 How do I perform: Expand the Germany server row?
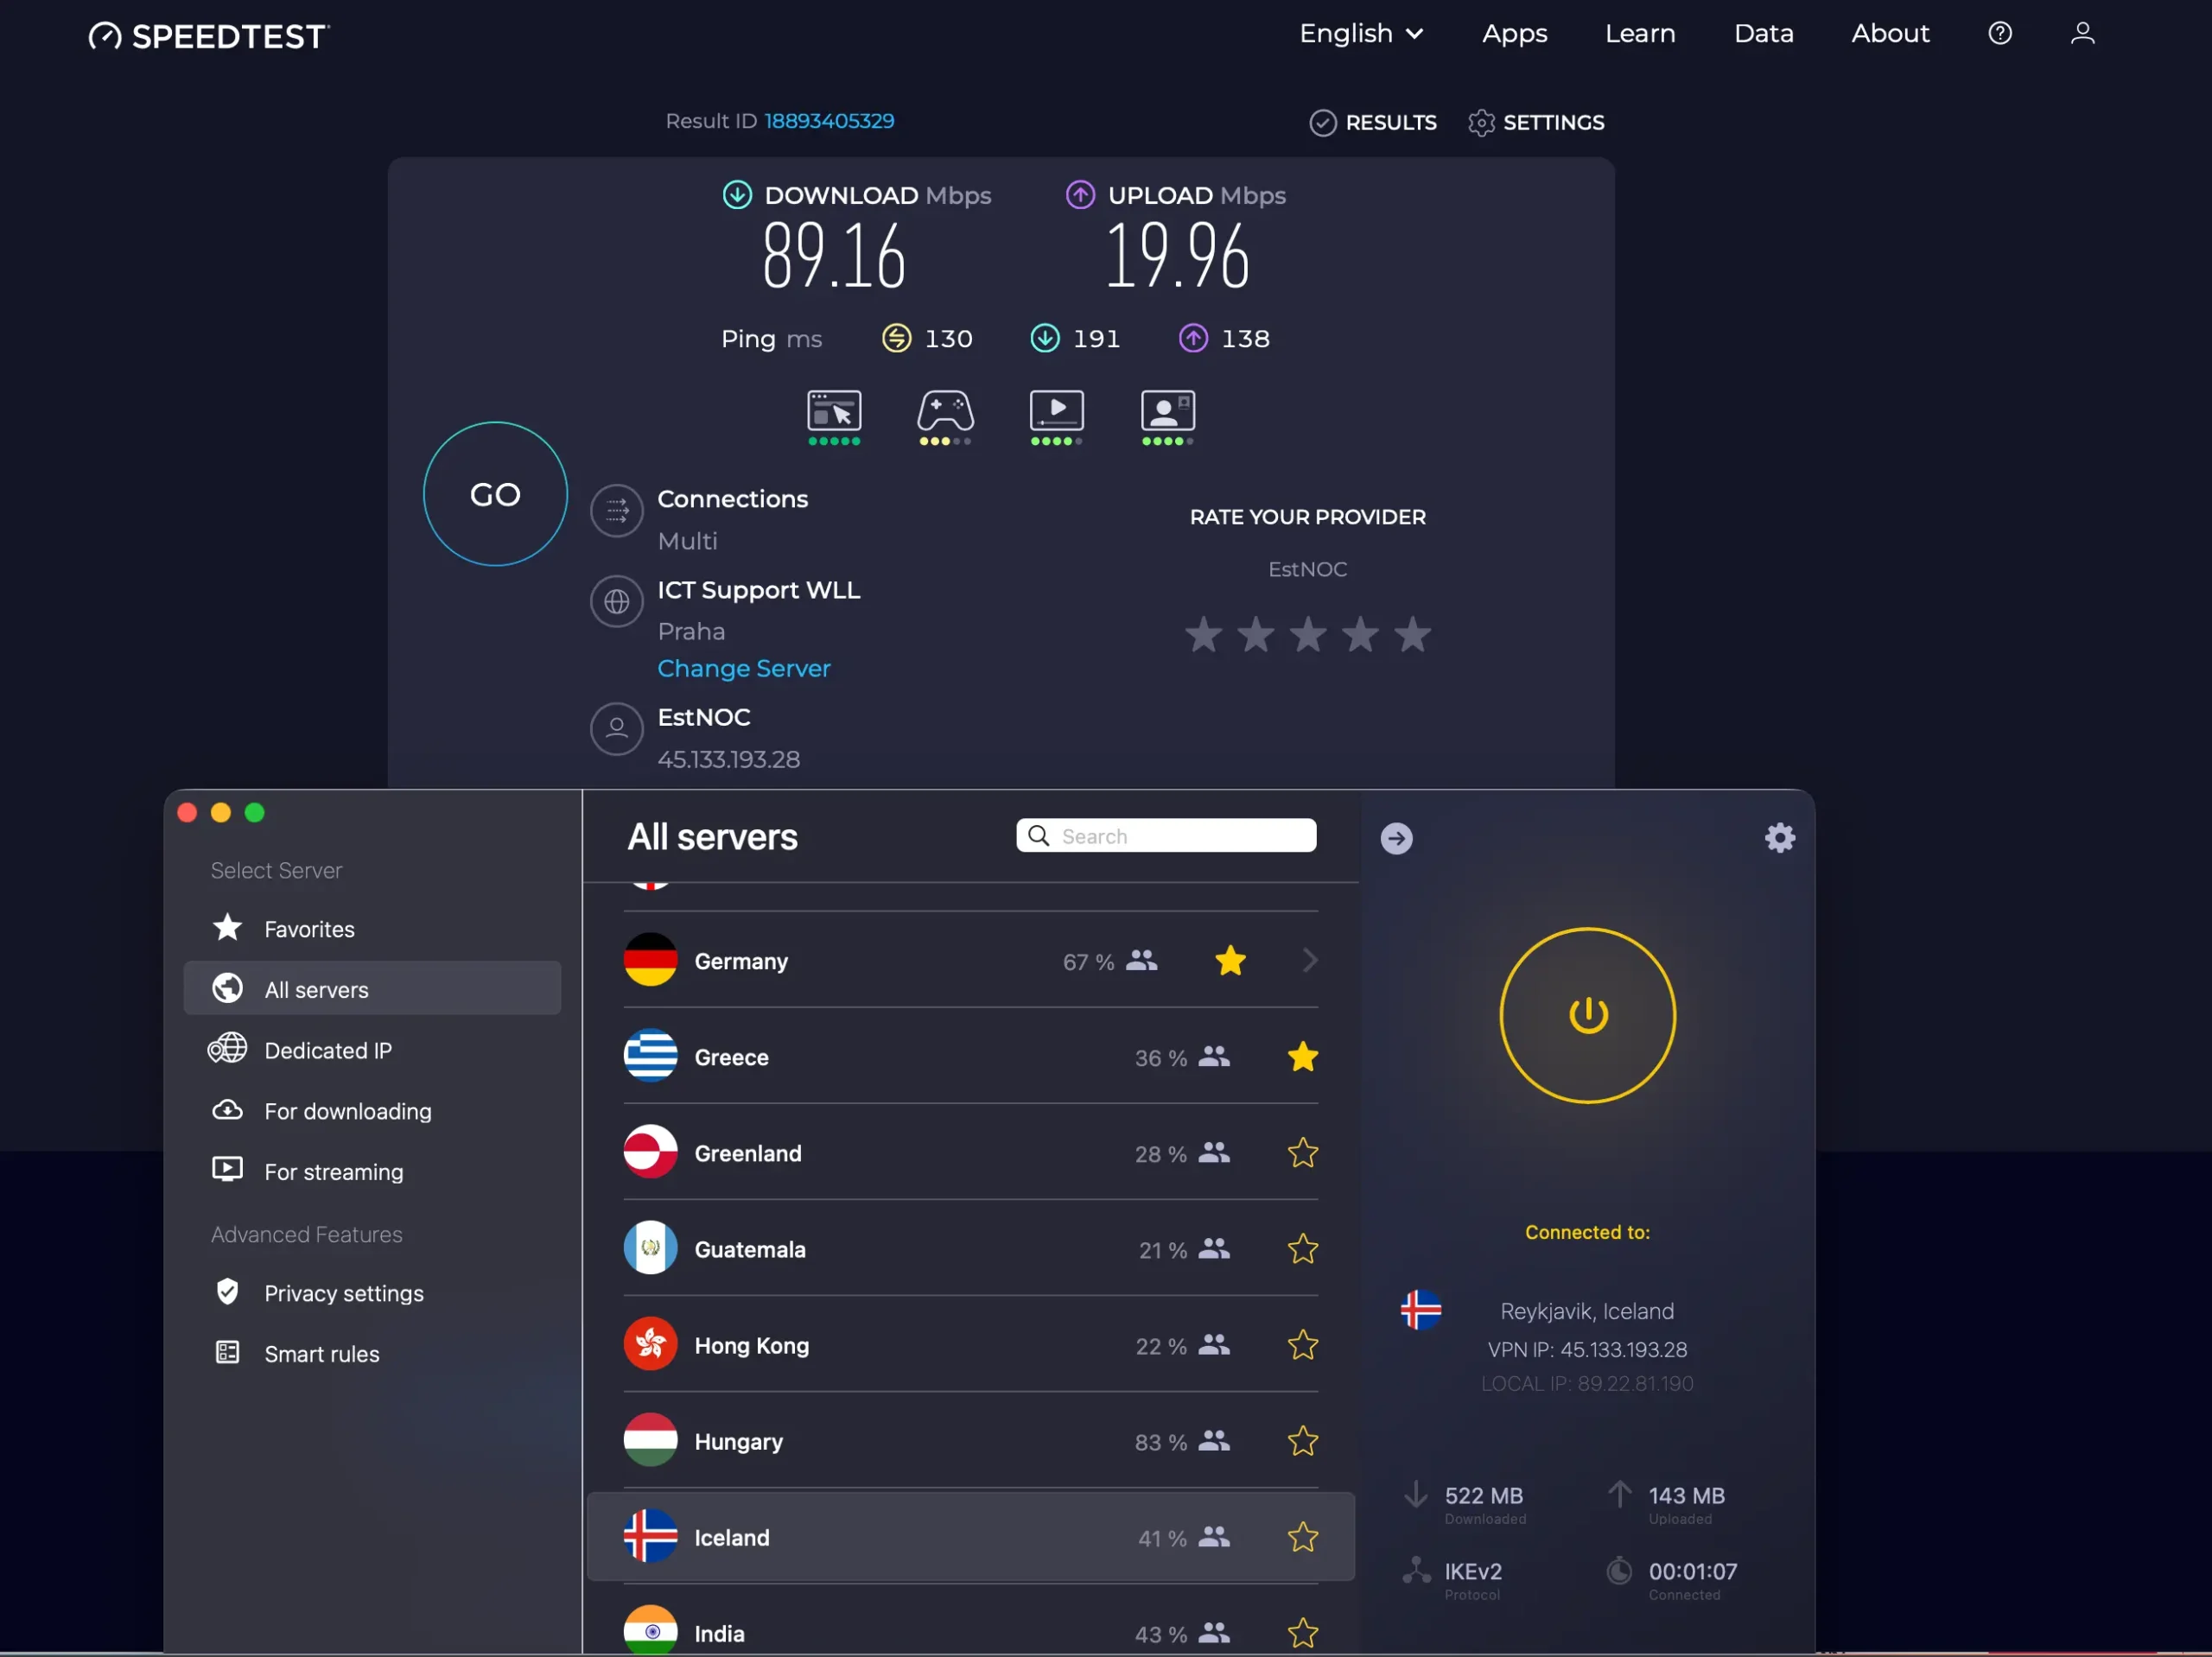[1310, 961]
